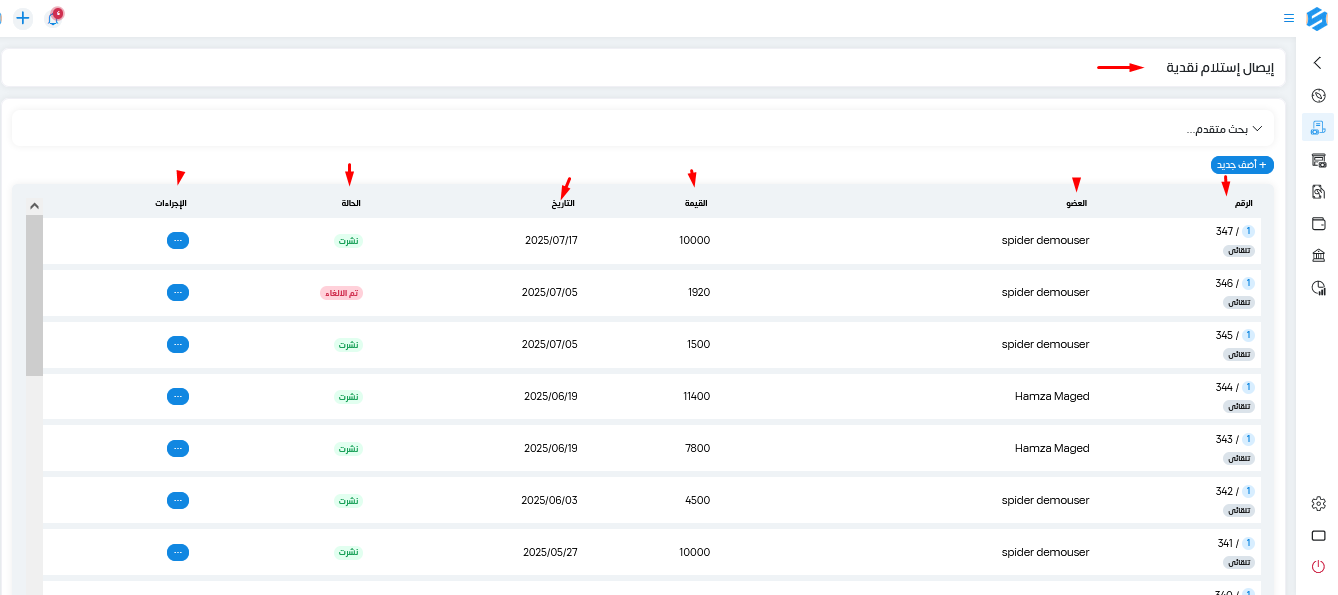
Task: Open settings gear icon in sidebar
Action: tap(1318, 503)
